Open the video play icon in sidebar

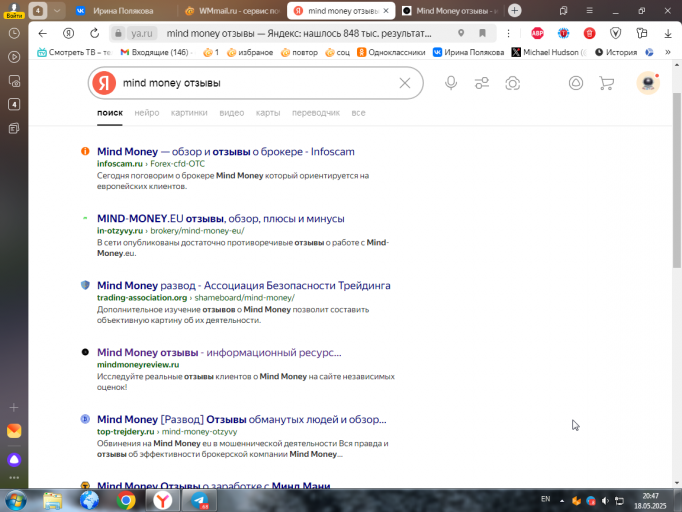point(14,57)
